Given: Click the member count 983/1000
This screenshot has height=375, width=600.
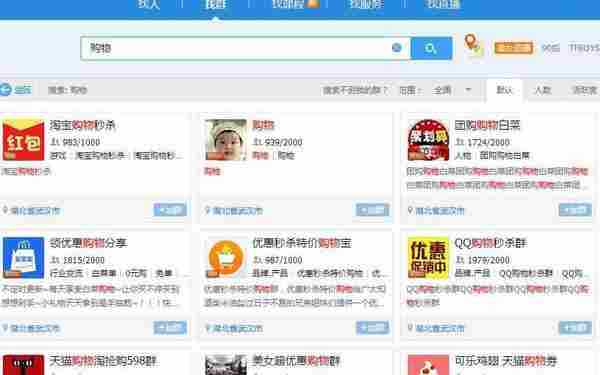Looking at the screenshot, I should pos(81,142).
